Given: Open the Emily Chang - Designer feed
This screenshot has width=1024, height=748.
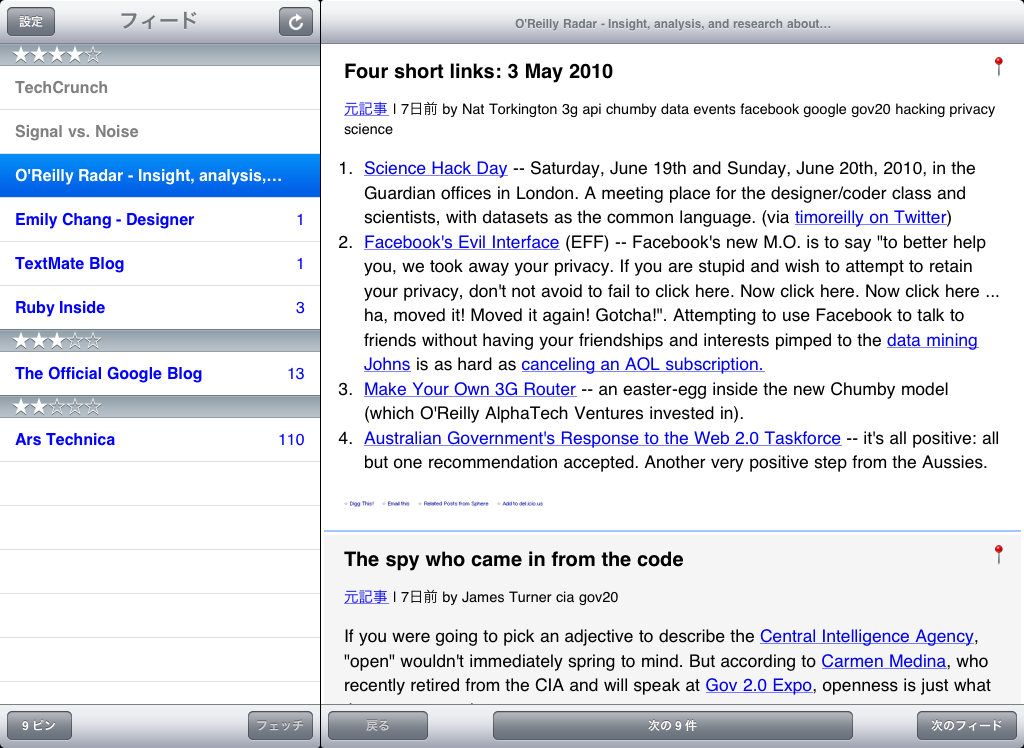Looking at the screenshot, I should click(x=160, y=220).
